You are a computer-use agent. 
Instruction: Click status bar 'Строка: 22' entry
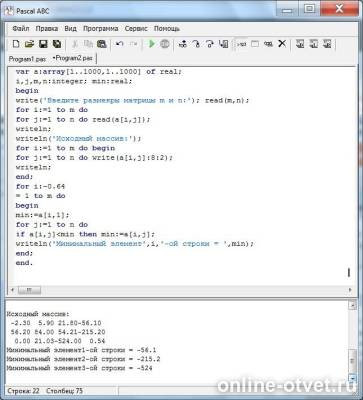[x=23, y=391]
